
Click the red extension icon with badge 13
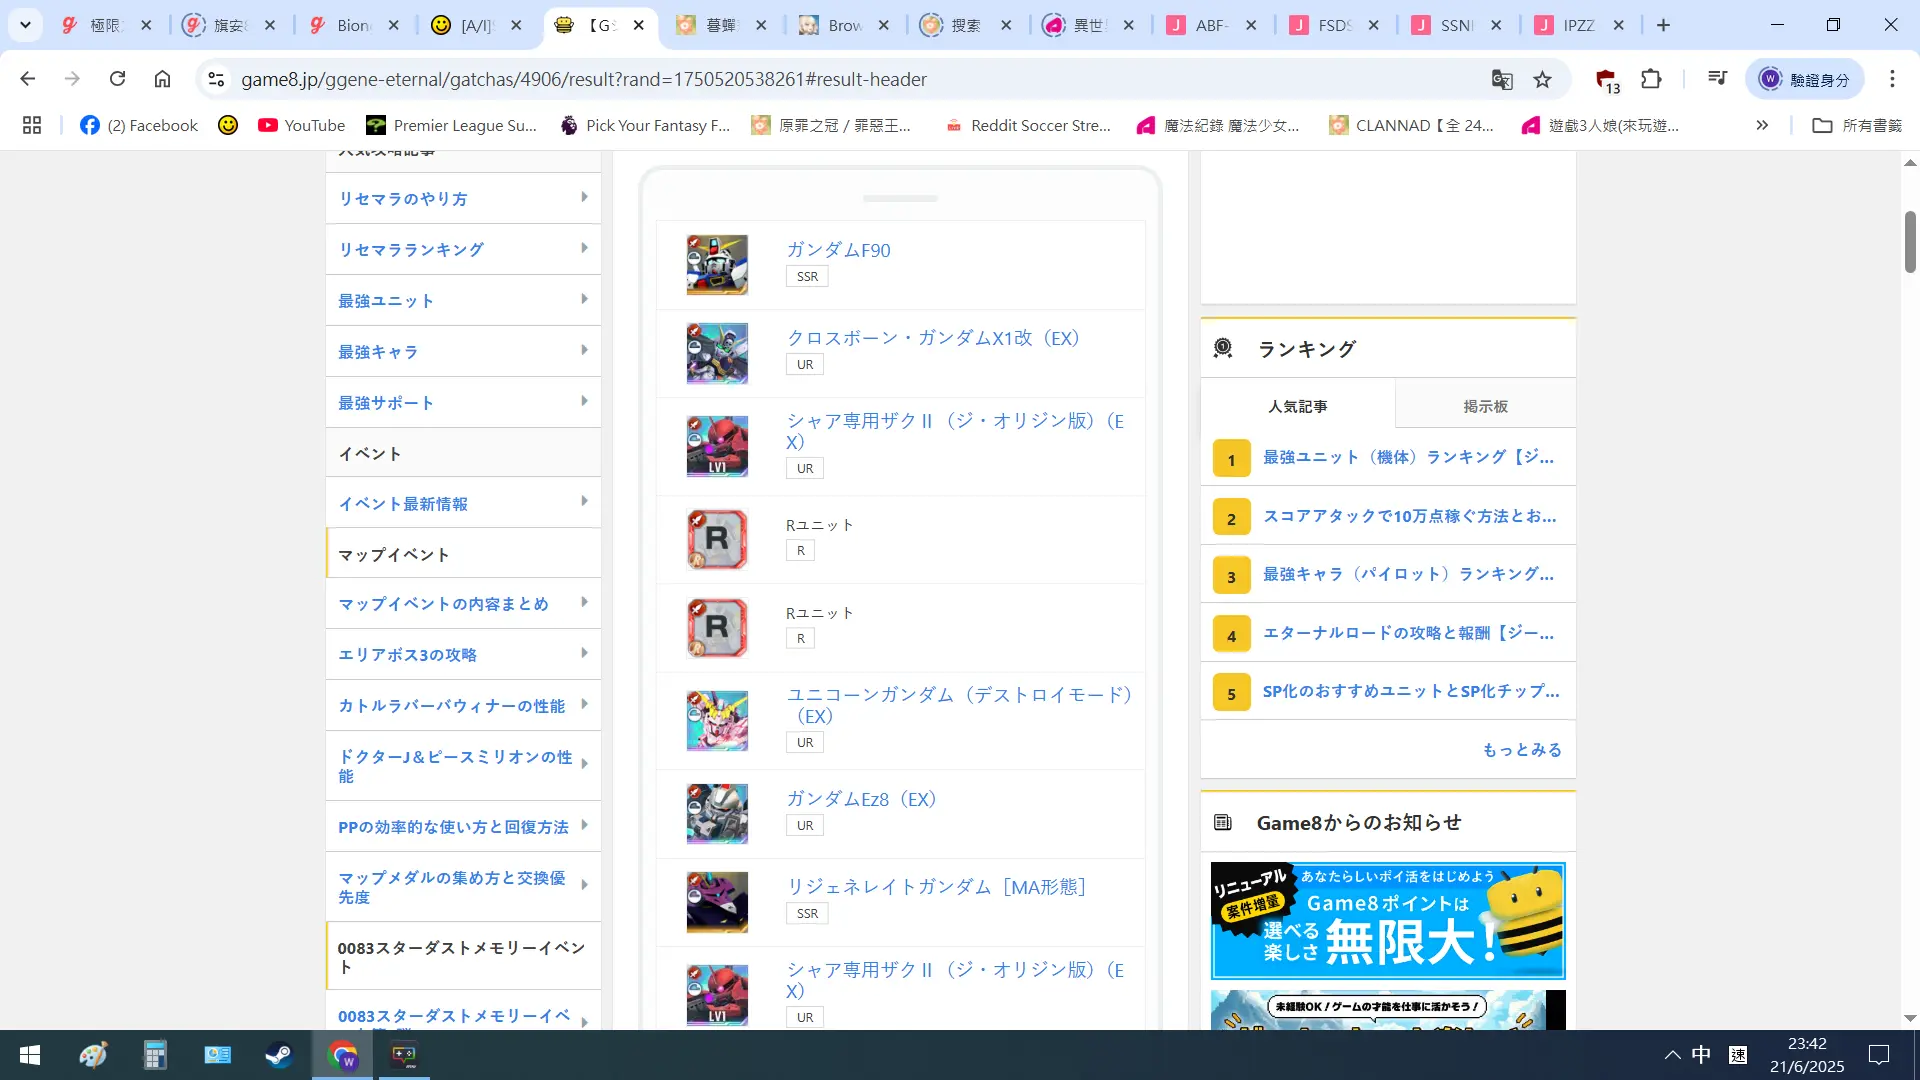click(x=1607, y=80)
